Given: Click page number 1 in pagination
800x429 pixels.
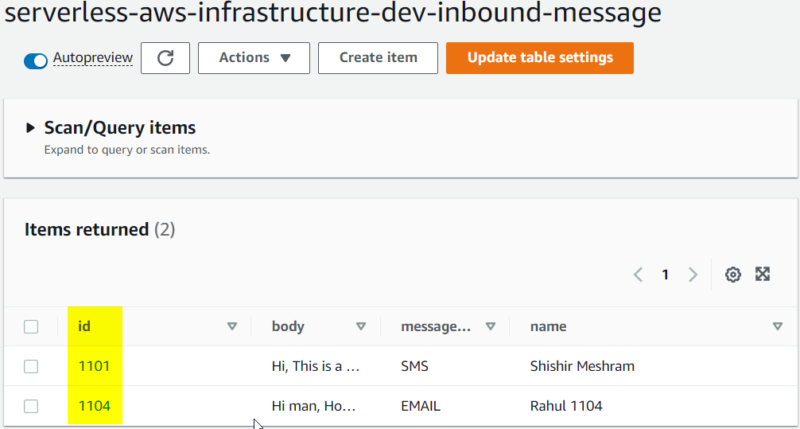Looking at the screenshot, I should pos(665,275).
